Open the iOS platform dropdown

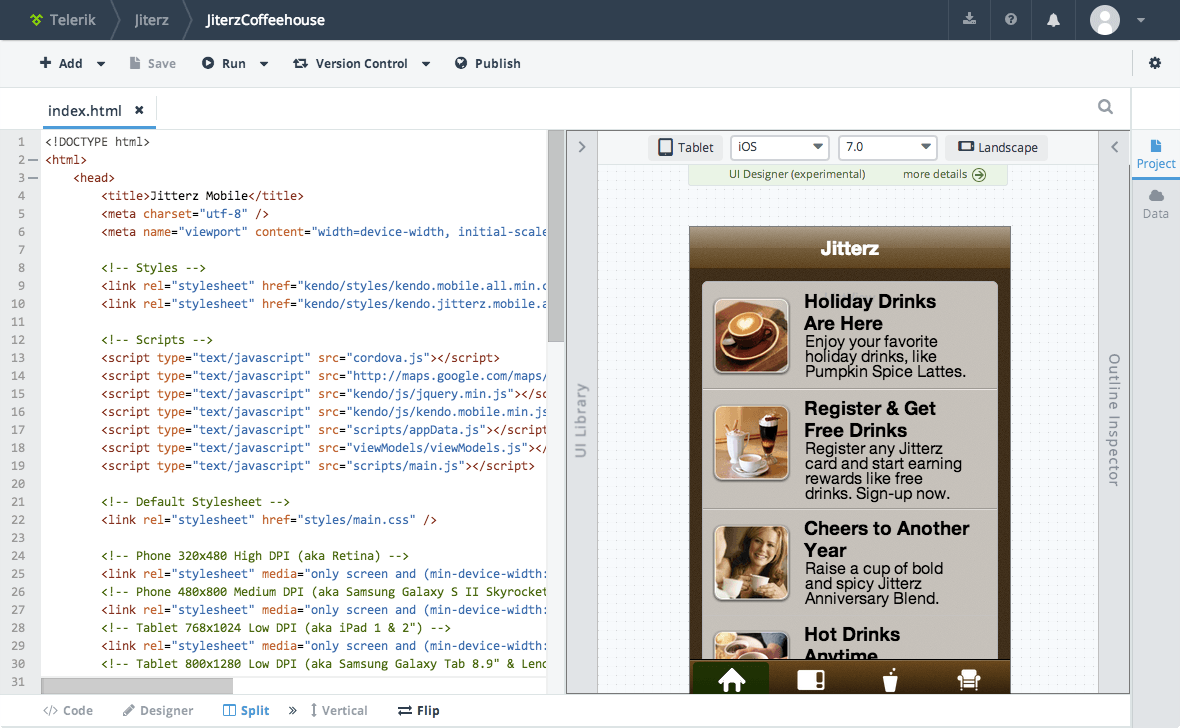780,148
